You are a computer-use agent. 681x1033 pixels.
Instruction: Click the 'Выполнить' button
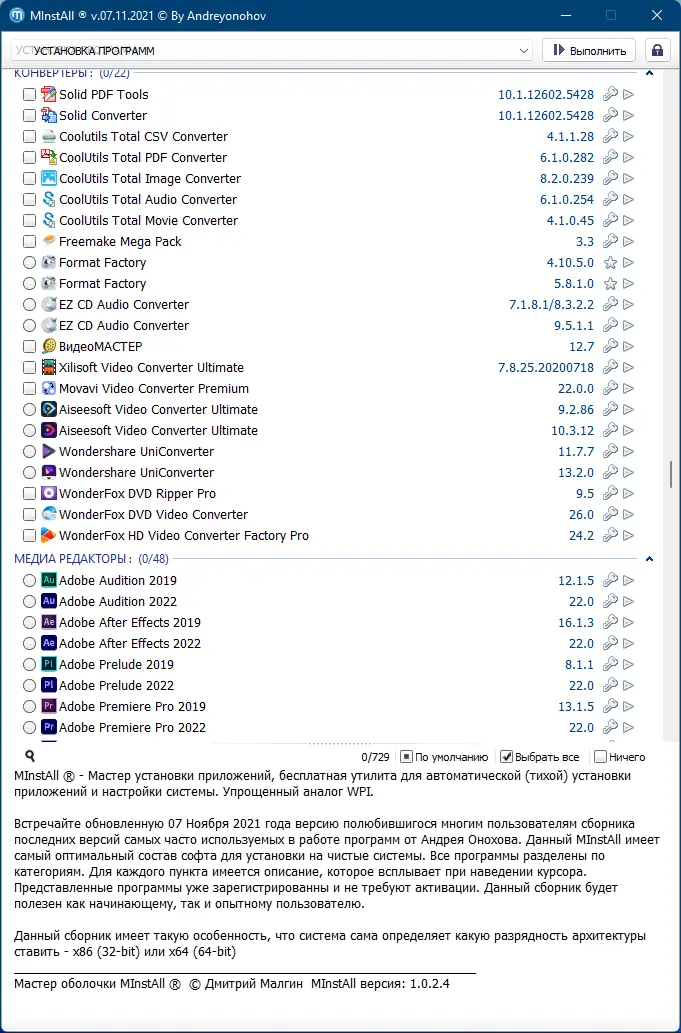(589, 50)
